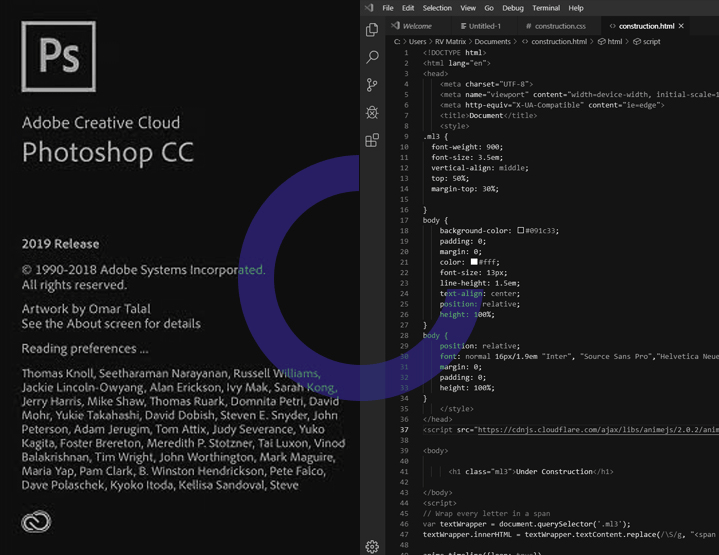Open the View menu
This screenshot has height=555, width=719.
coord(468,8)
